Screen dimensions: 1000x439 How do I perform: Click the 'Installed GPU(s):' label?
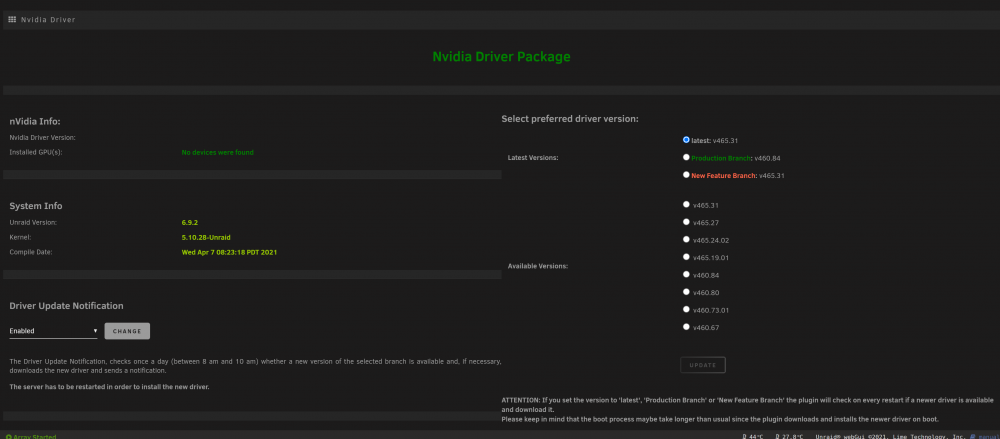click(x=36, y=153)
